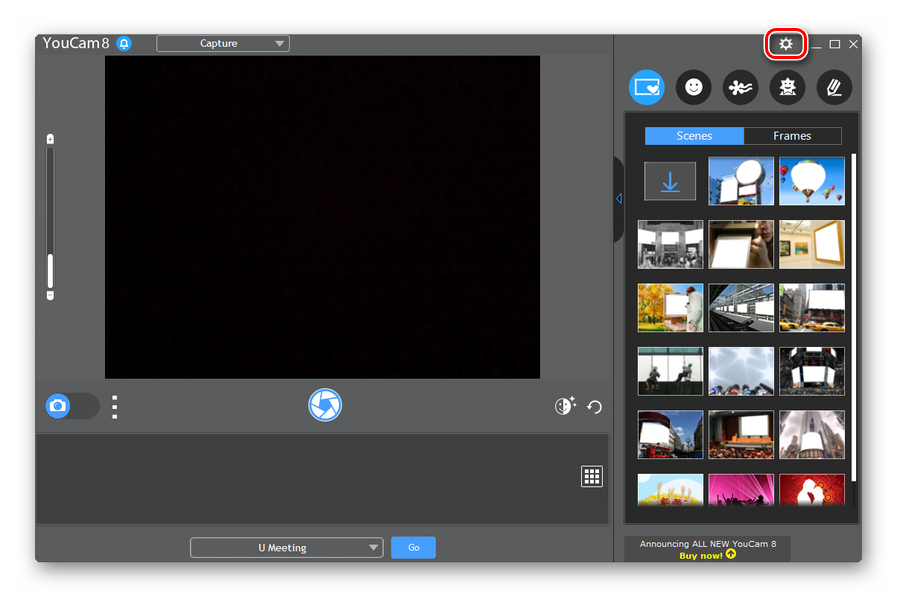Screen dimensions: 900x601
Task: Select the particles effects icon
Action: coord(740,87)
